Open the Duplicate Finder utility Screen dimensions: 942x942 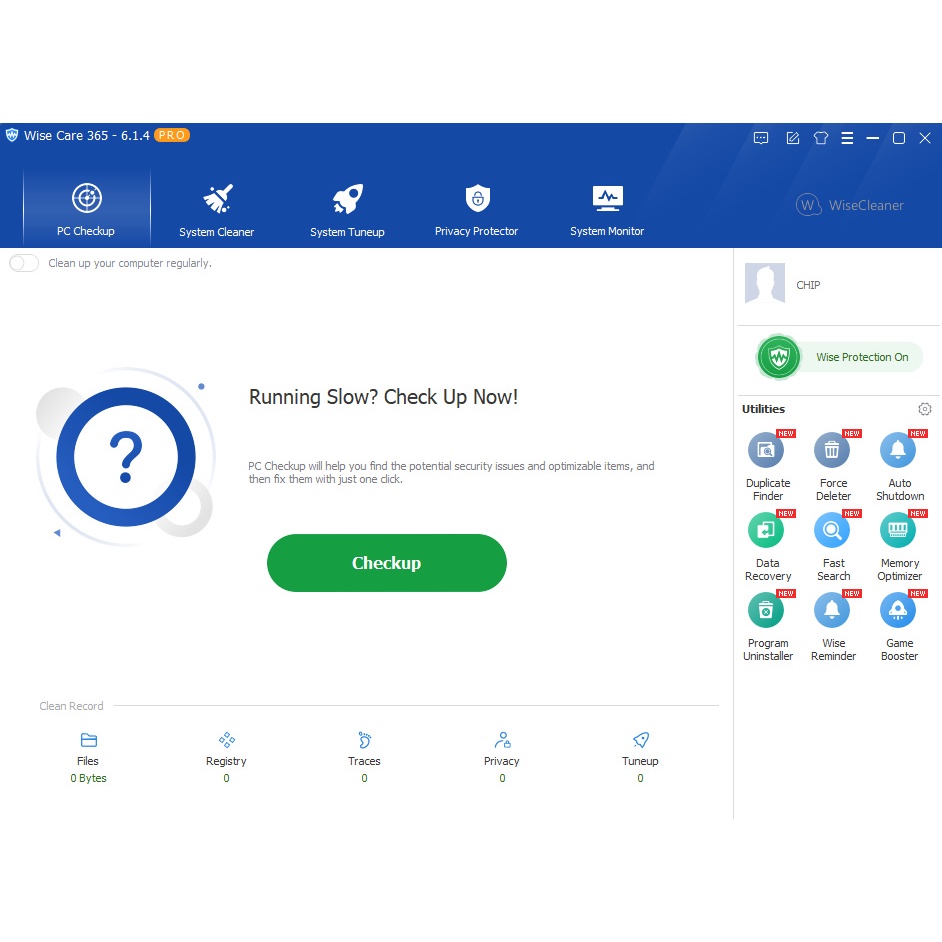(767, 452)
